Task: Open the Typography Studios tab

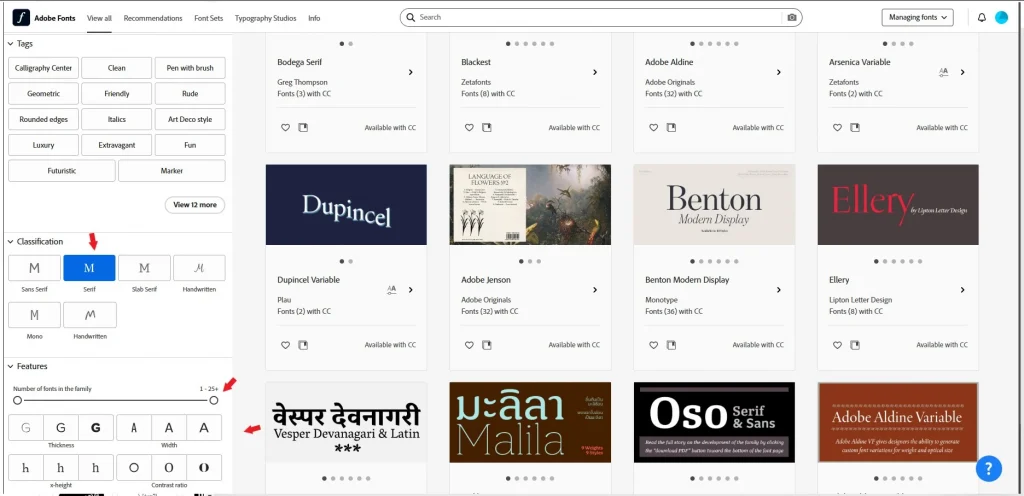Action: [x=265, y=18]
